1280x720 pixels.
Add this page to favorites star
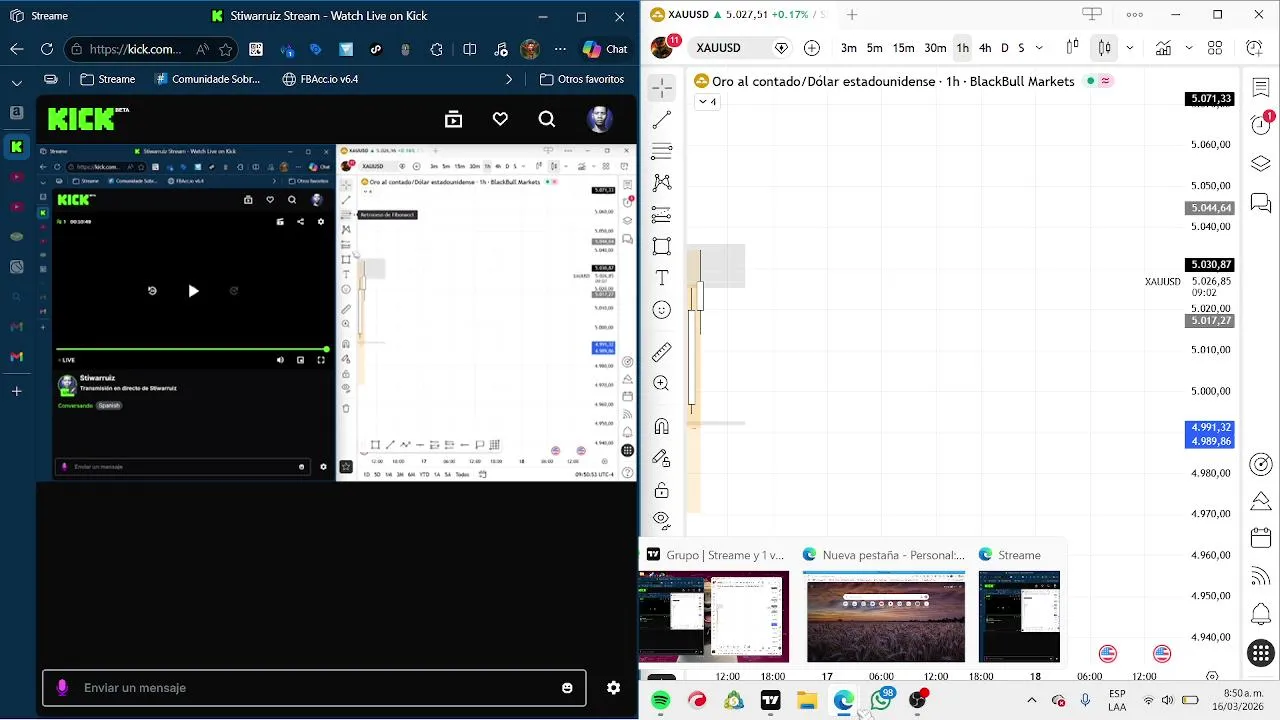pyautogui.click(x=226, y=49)
